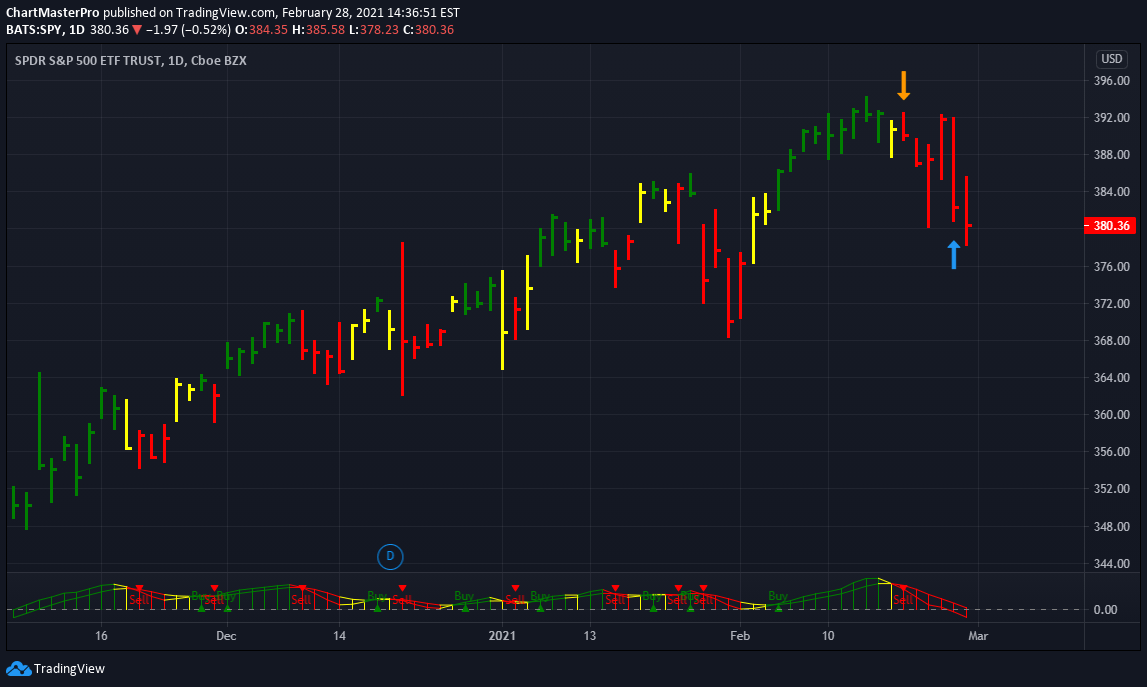1147x687 pixels.
Task: Click the 384.00 price axis label
Action: (1111, 192)
